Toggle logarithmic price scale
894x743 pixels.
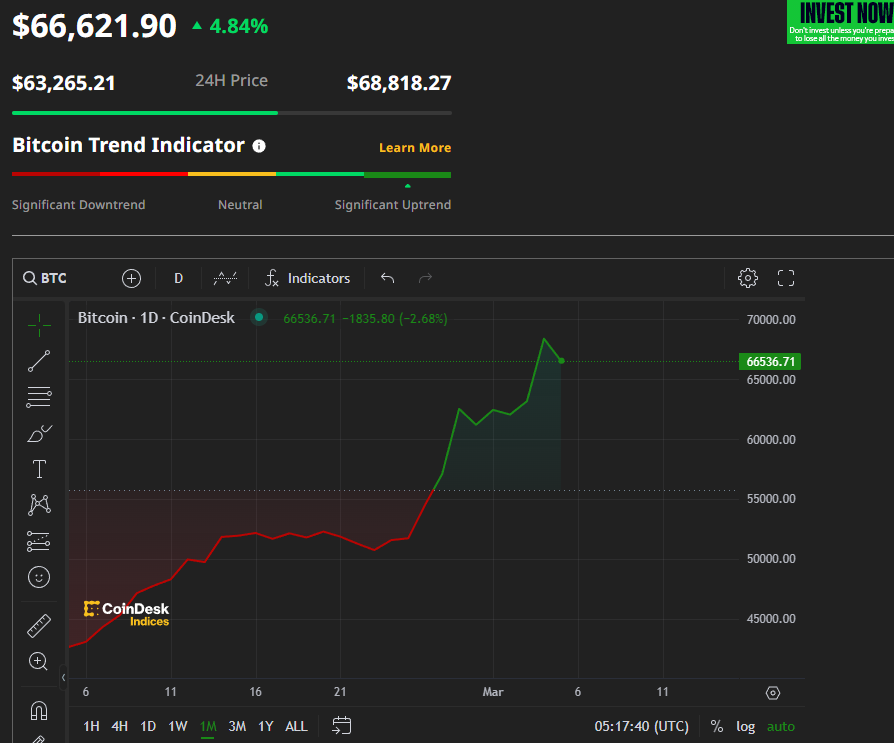click(x=744, y=726)
